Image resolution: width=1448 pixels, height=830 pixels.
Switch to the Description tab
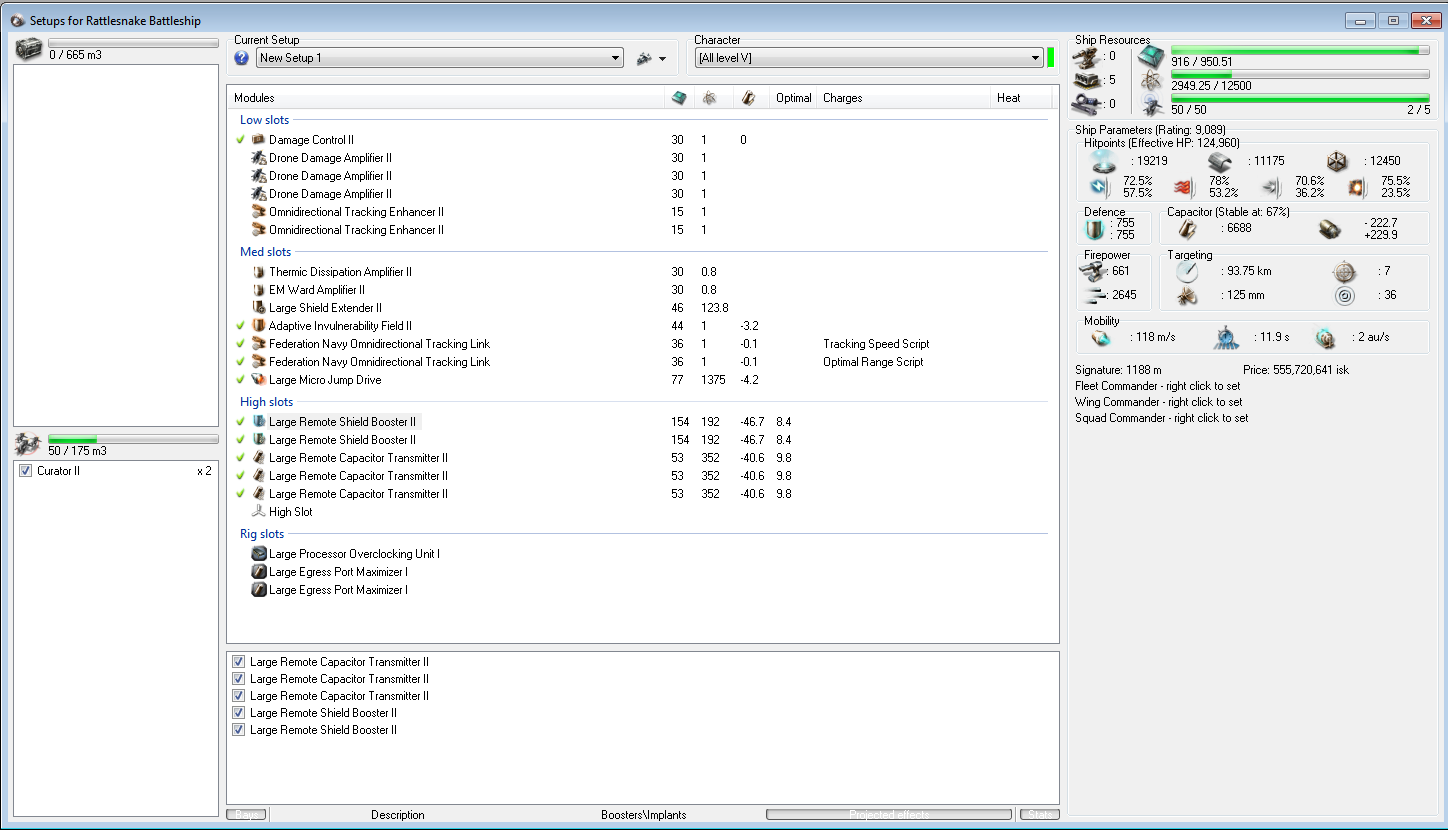[x=397, y=815]
